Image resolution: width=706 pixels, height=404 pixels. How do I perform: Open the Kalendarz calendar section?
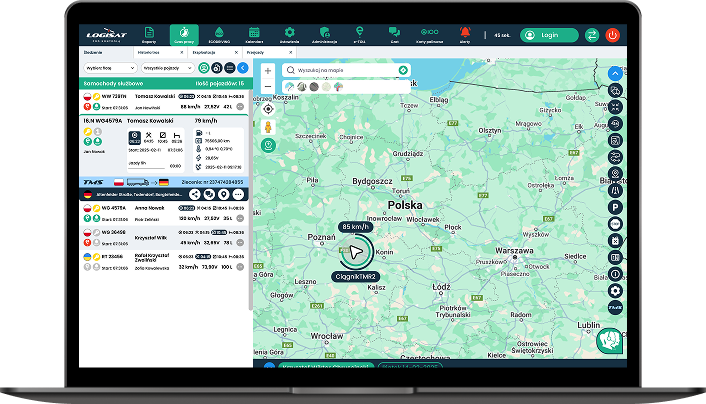(x=254, y=35)
